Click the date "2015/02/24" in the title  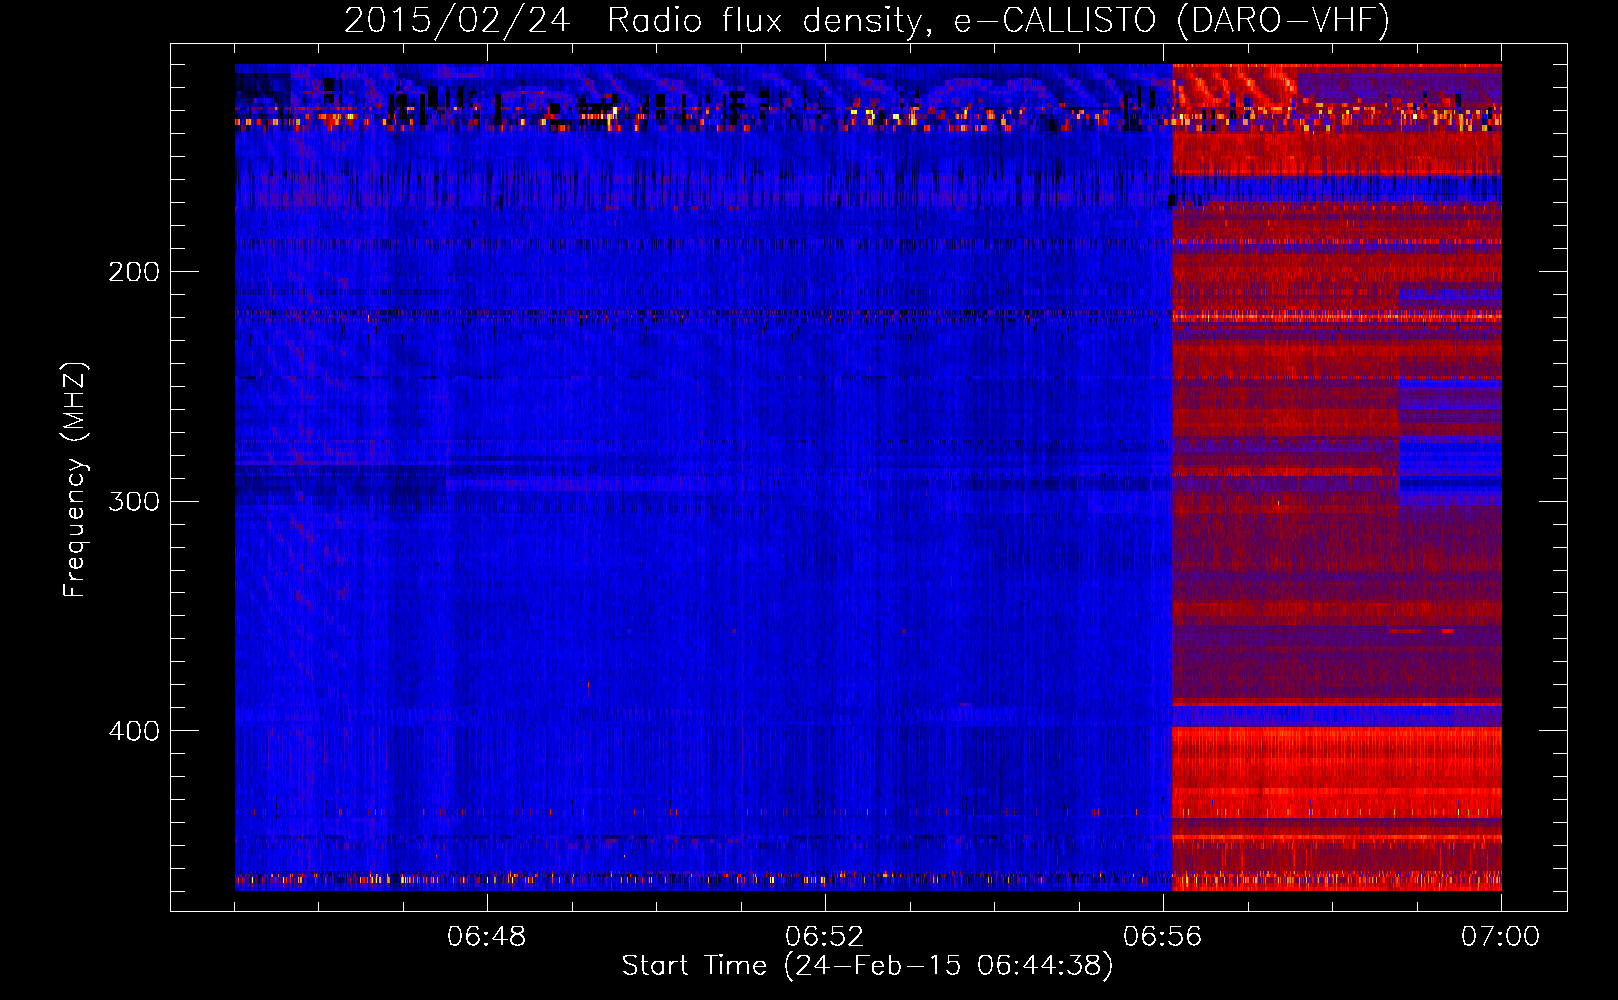457,20
